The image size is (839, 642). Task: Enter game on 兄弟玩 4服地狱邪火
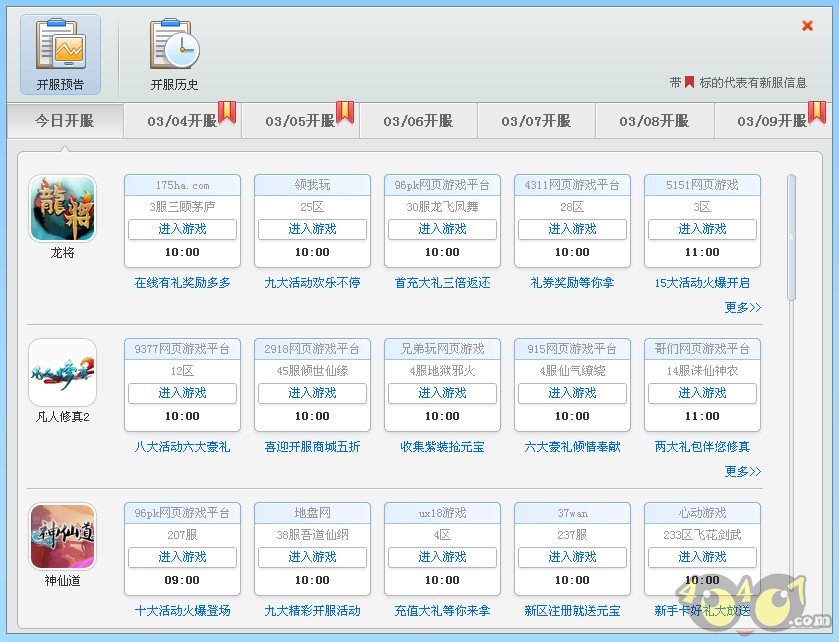443,393
